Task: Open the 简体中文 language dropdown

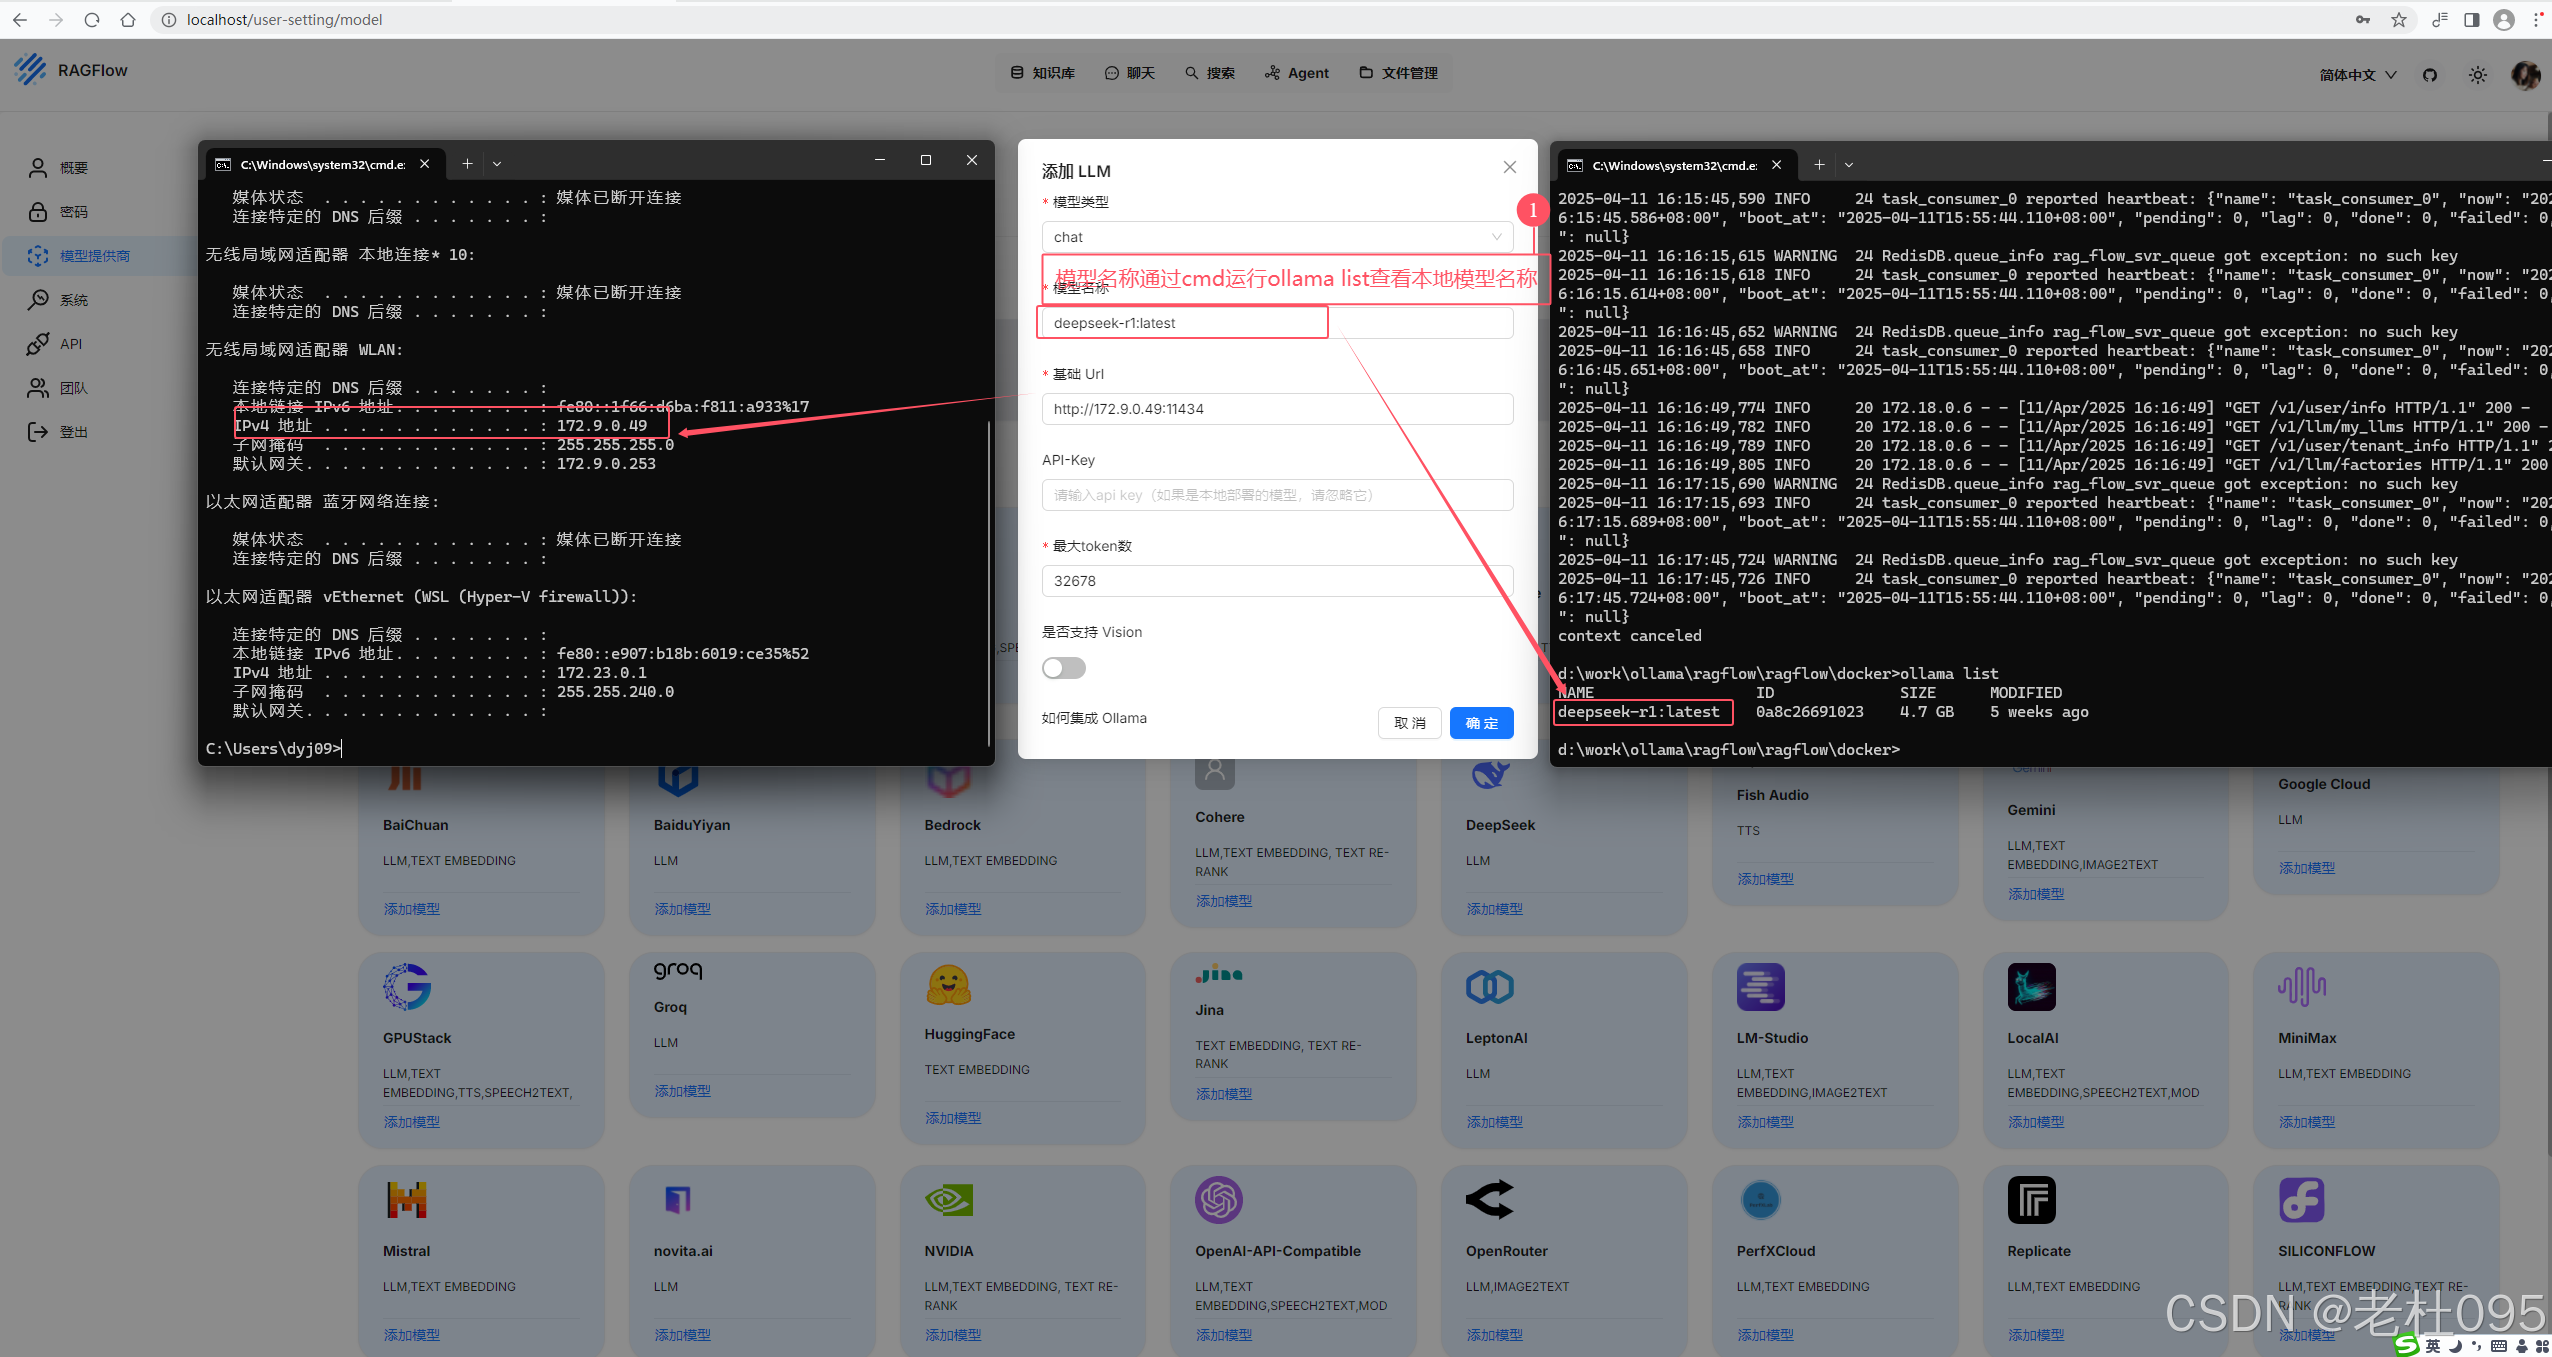Action: click(x=2357, y=75)
